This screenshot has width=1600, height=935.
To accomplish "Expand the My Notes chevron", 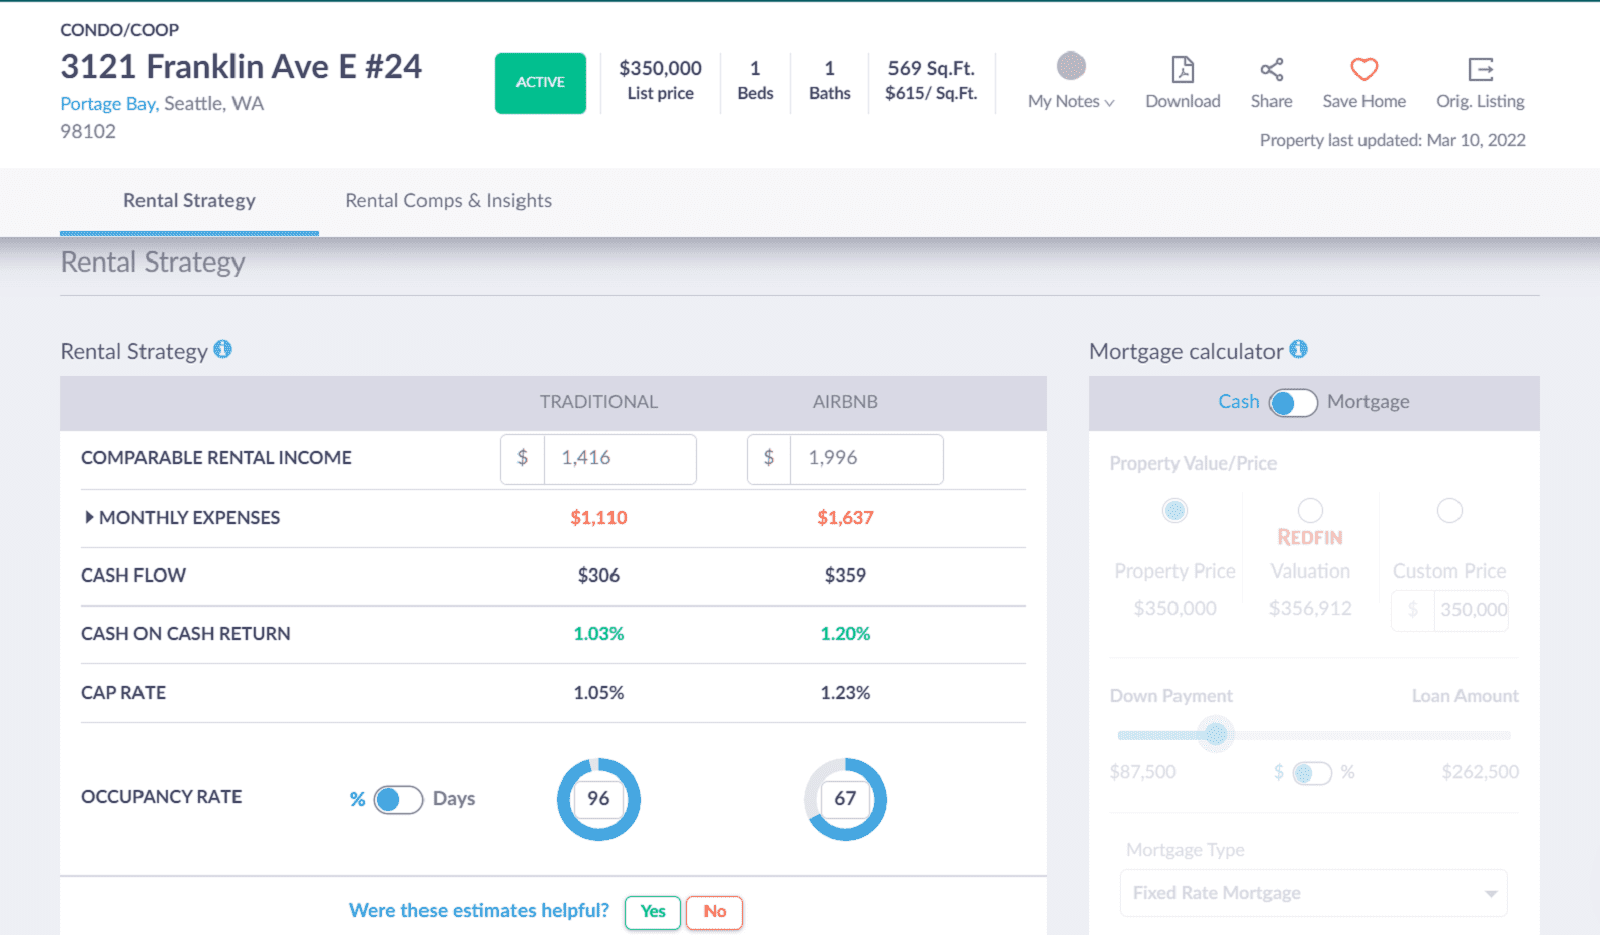I will 1108,102.
